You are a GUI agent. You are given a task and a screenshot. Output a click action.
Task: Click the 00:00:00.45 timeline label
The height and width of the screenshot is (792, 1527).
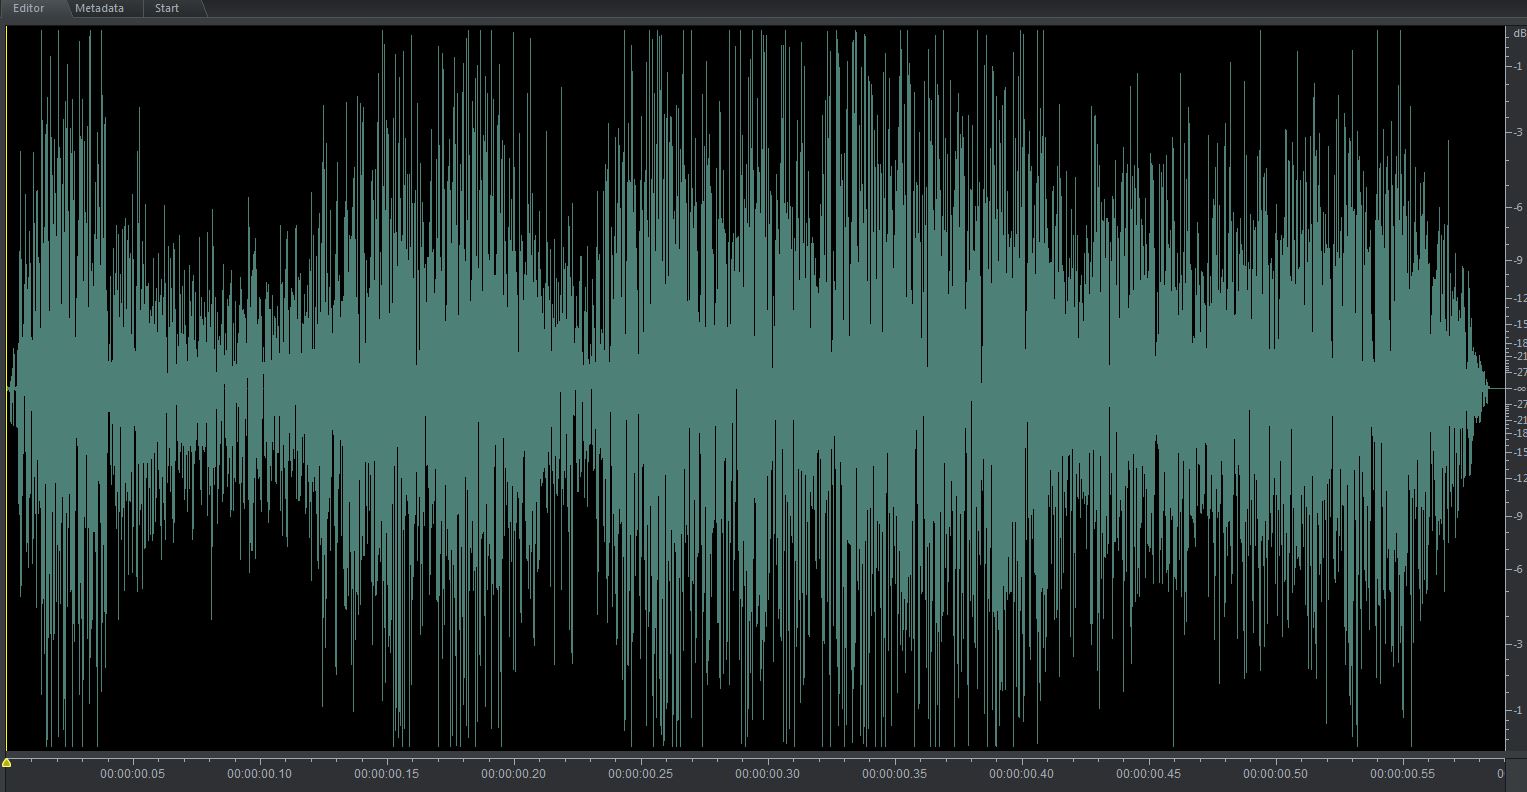(1148, 774)
